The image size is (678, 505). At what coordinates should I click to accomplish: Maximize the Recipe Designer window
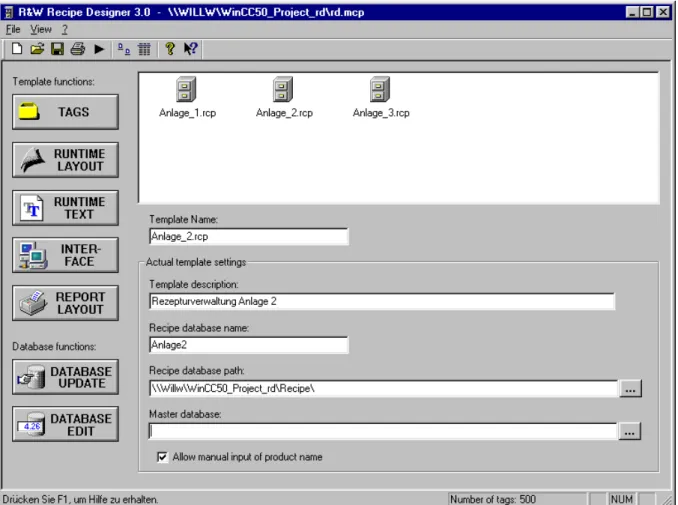click(647, 12)
